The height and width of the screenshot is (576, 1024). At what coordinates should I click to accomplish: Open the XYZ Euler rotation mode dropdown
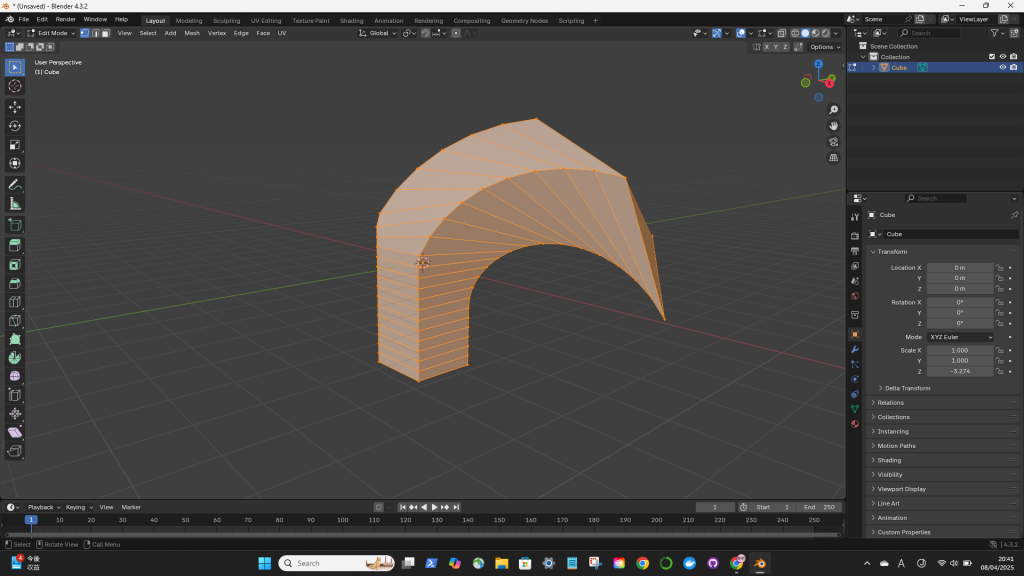[x=961, y=337]
